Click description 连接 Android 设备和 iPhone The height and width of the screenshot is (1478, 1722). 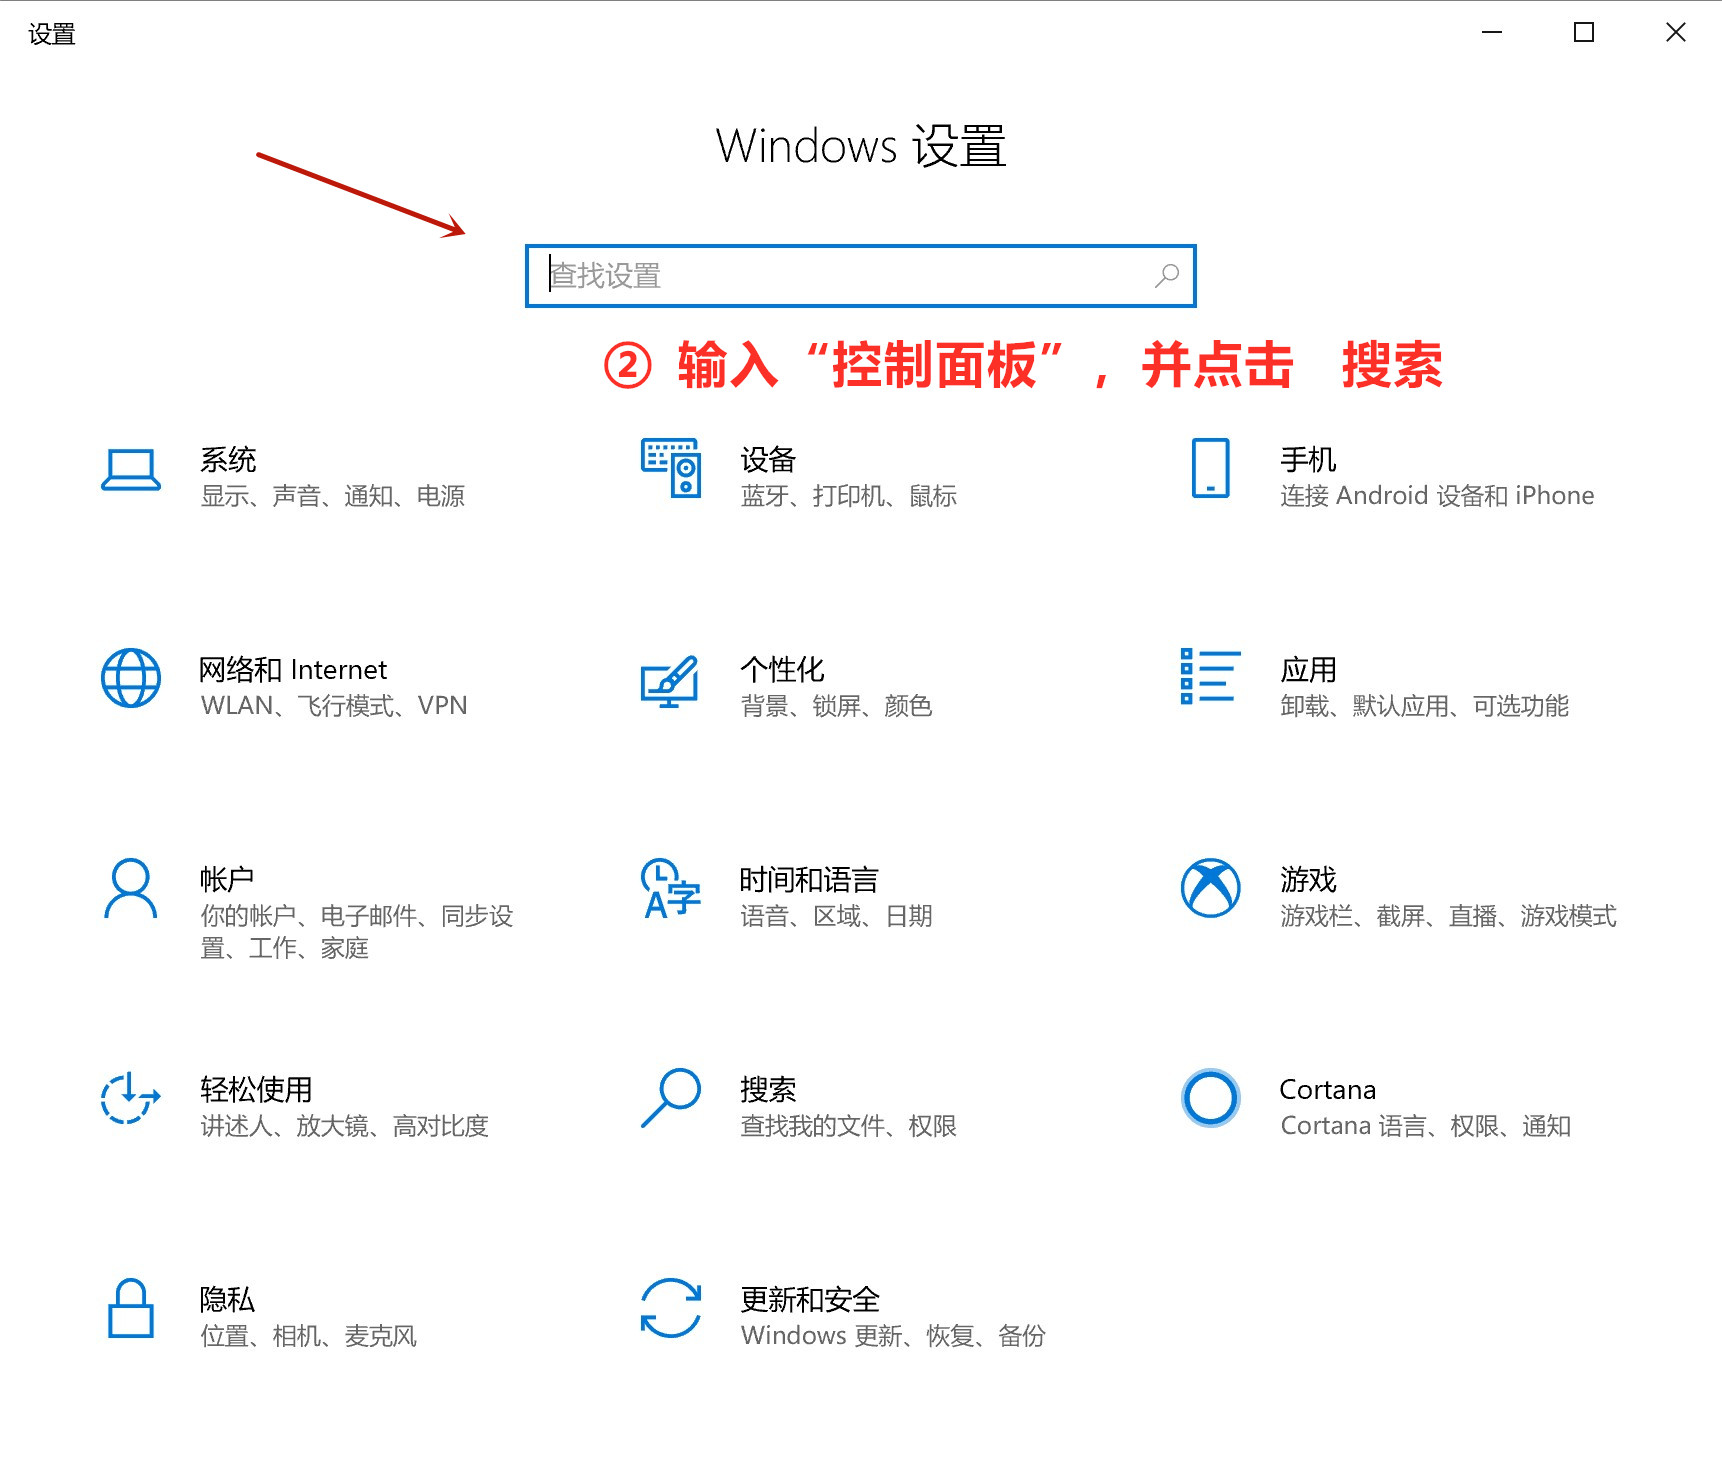coord(1437,496)
